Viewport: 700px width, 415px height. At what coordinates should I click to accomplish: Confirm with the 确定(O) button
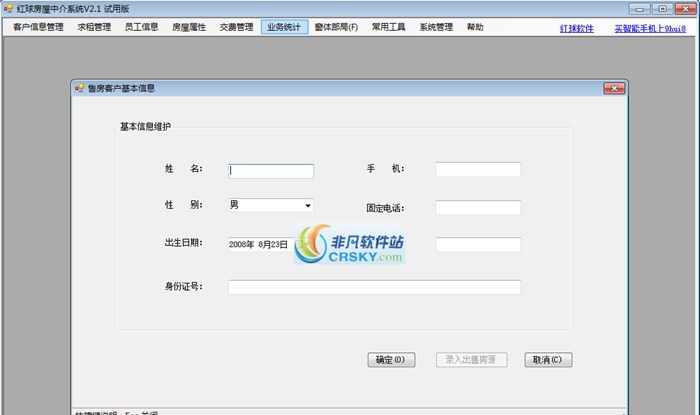click(x=392, y=360)
